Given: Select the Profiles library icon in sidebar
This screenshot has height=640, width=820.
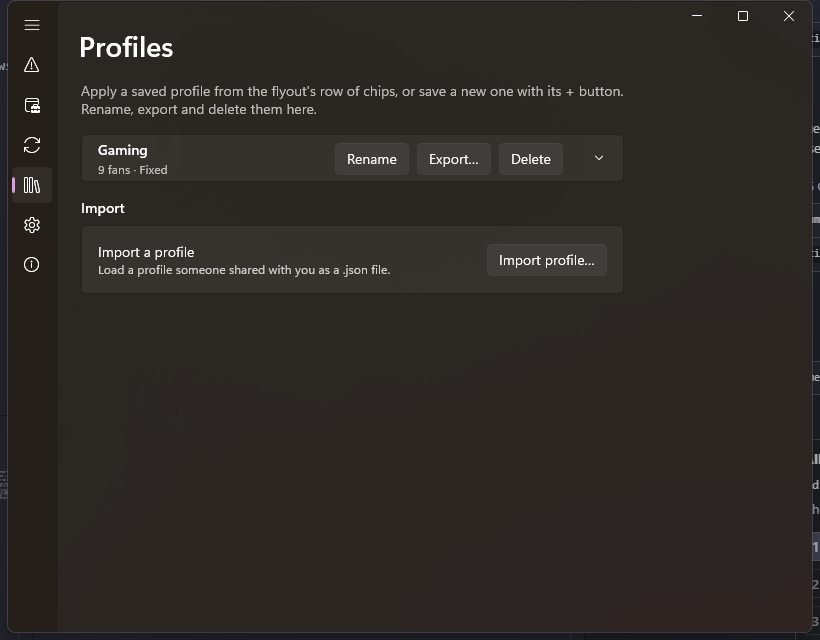Looking at the screenshot, I should tap(32, 185).
